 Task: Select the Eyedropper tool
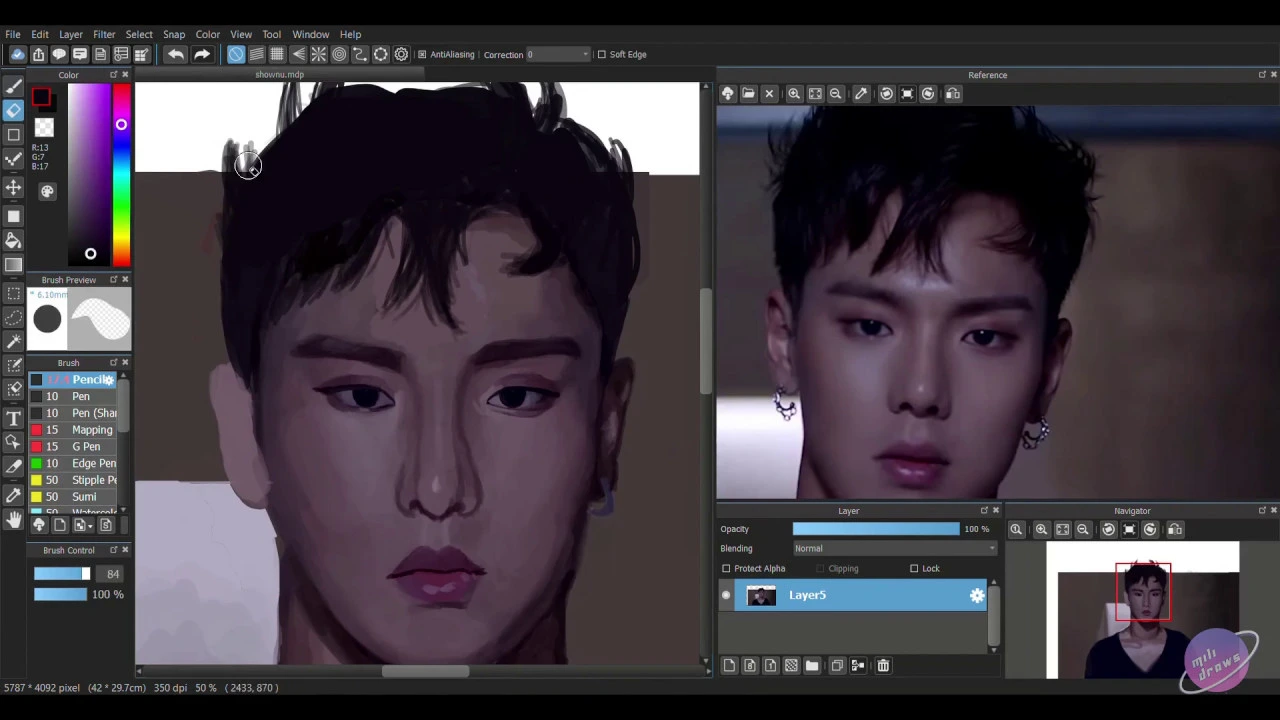[14, 494]
